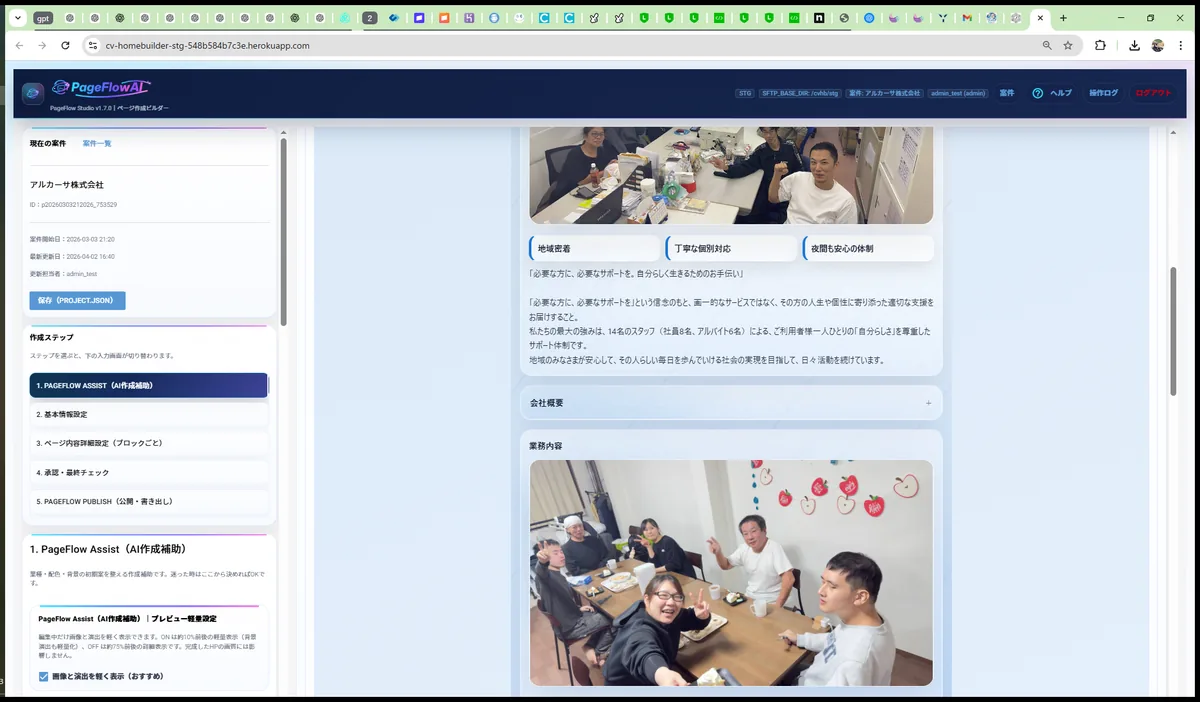Switch to the Gmail tab
This screenshot has width=1200, height=702.
(966, 18)
